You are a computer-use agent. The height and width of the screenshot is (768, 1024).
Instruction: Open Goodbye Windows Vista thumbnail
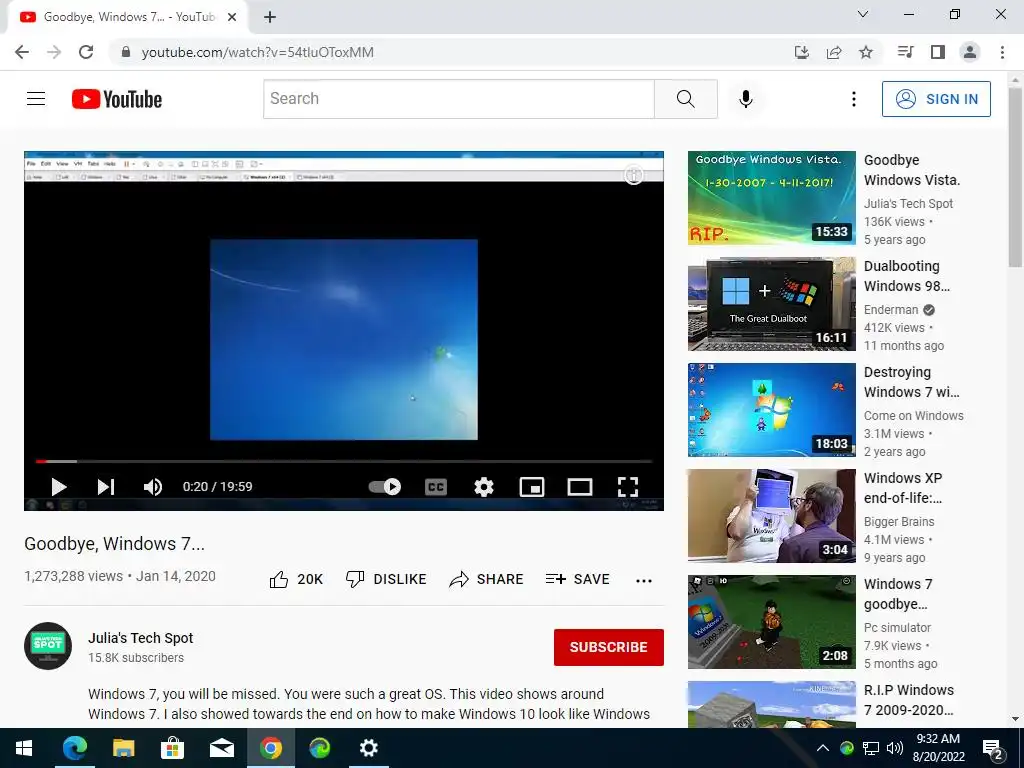coord(771,198)
